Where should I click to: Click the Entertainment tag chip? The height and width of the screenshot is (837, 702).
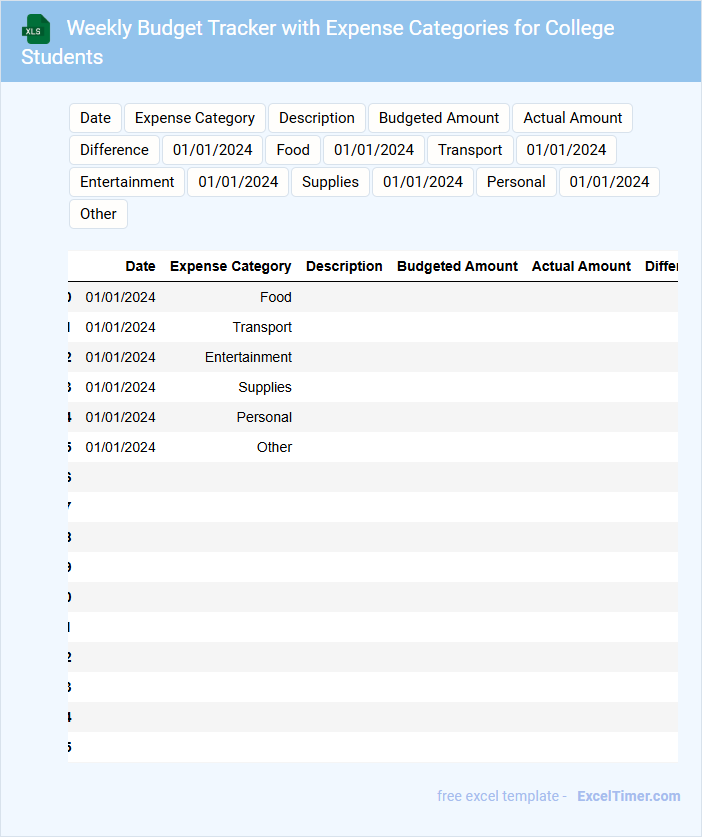coord(127,182)
